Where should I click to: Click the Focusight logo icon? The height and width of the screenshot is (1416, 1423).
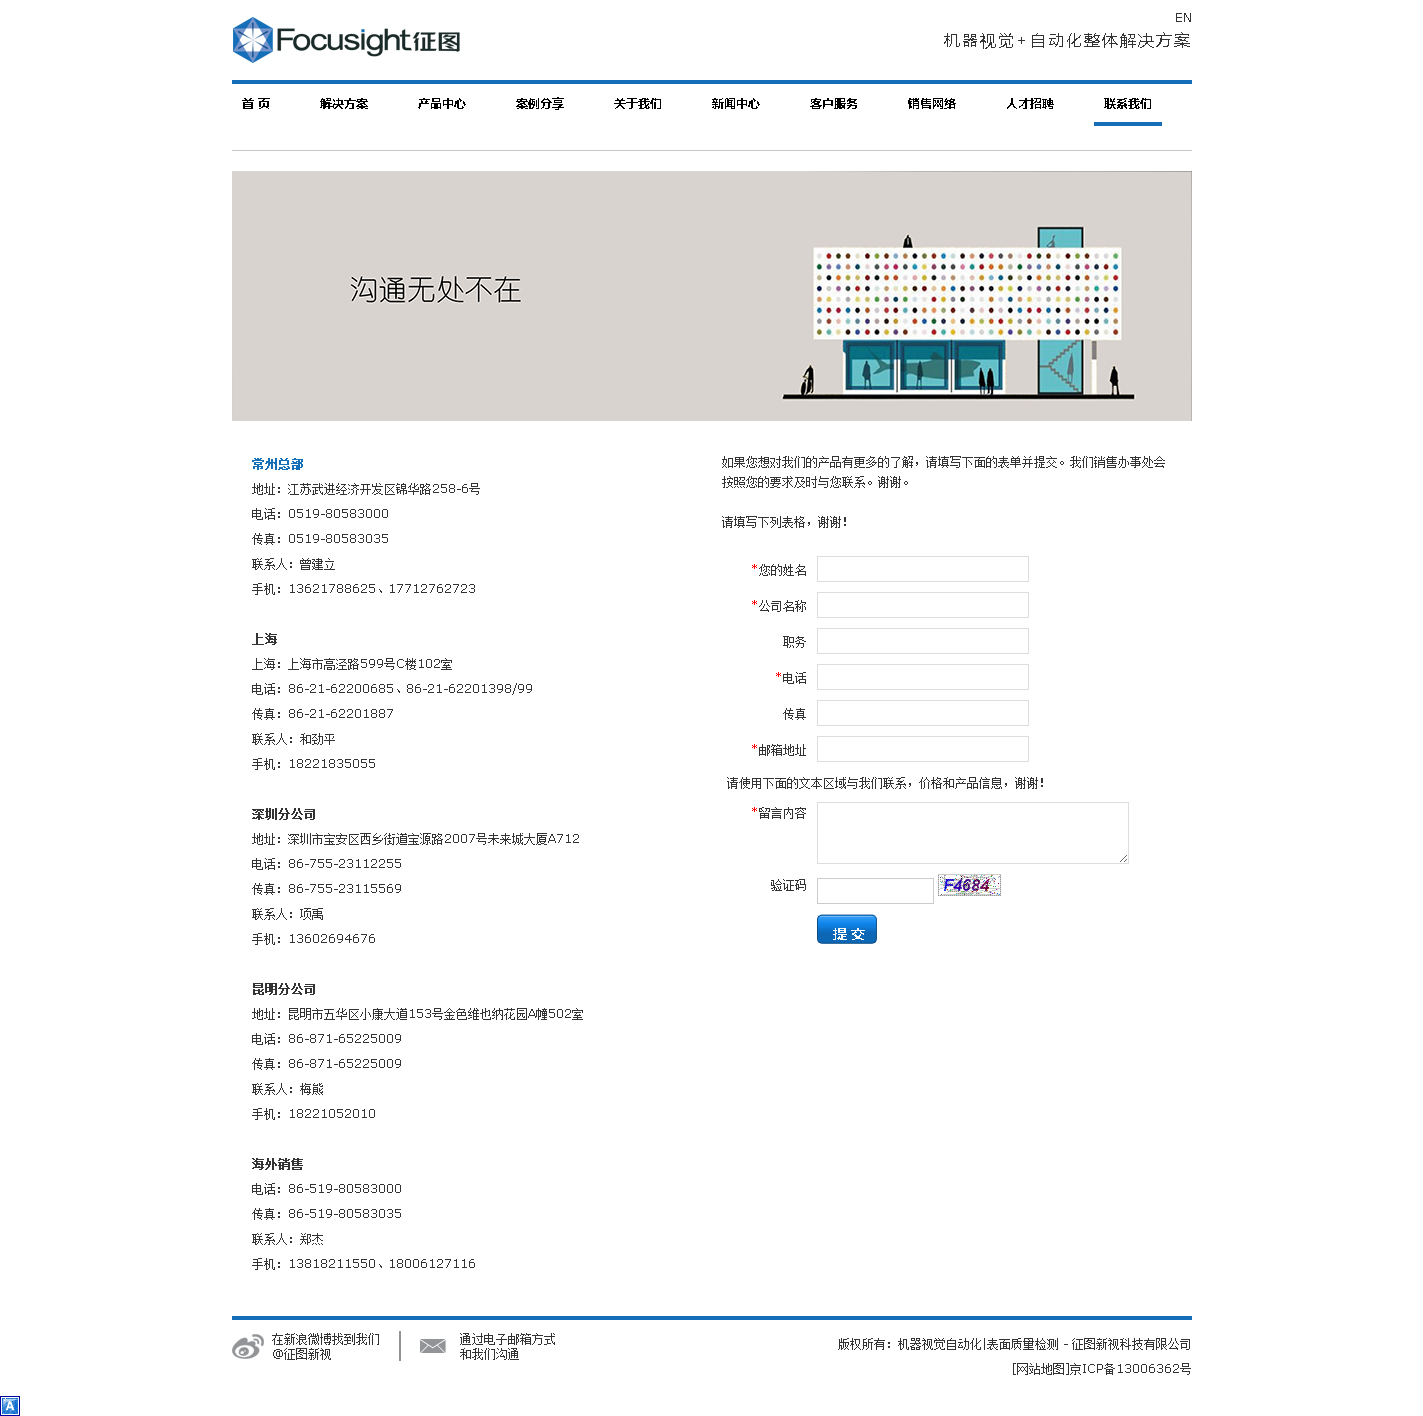tap(252, 40)
